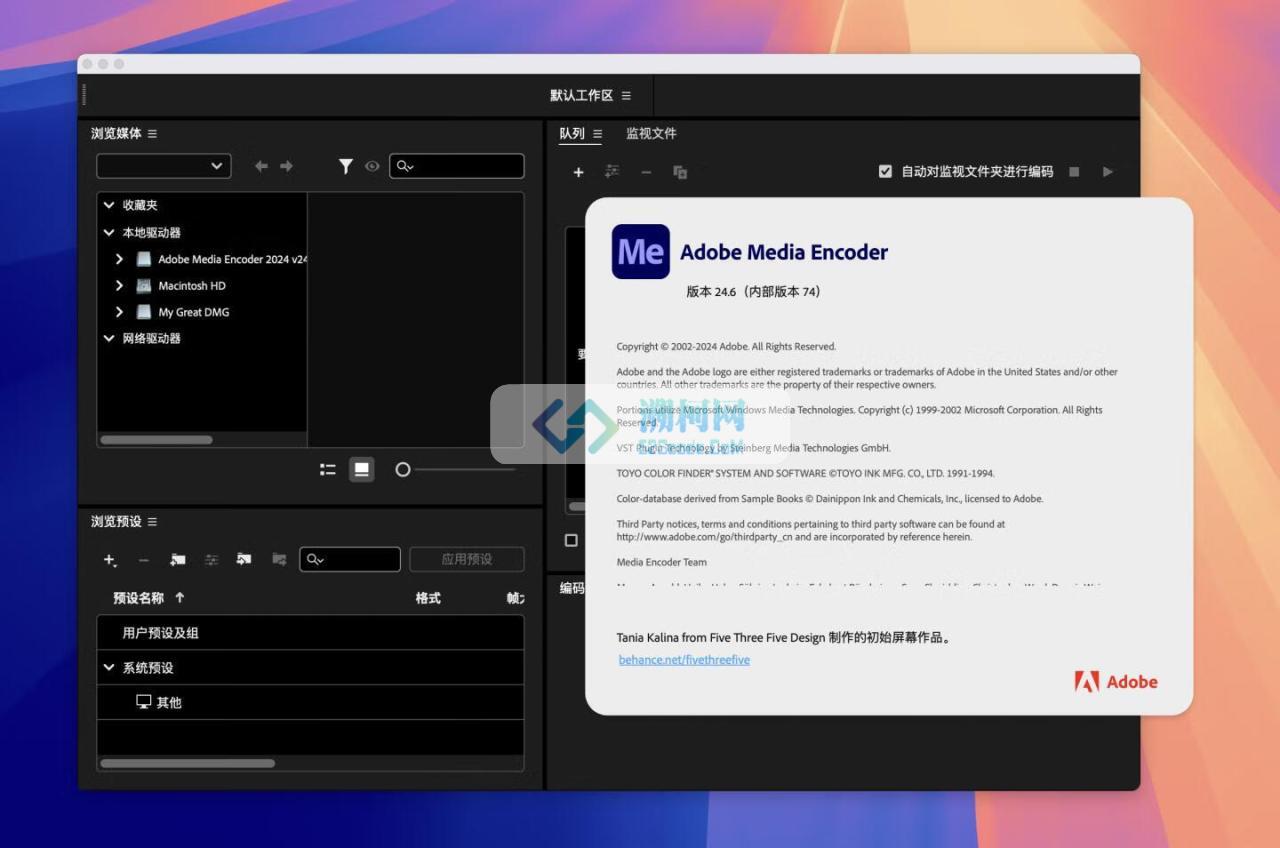Click the remove minus icon in Queue
Image resolution: width=1280 pixels, height=848 pixels.
pos(646,172)
